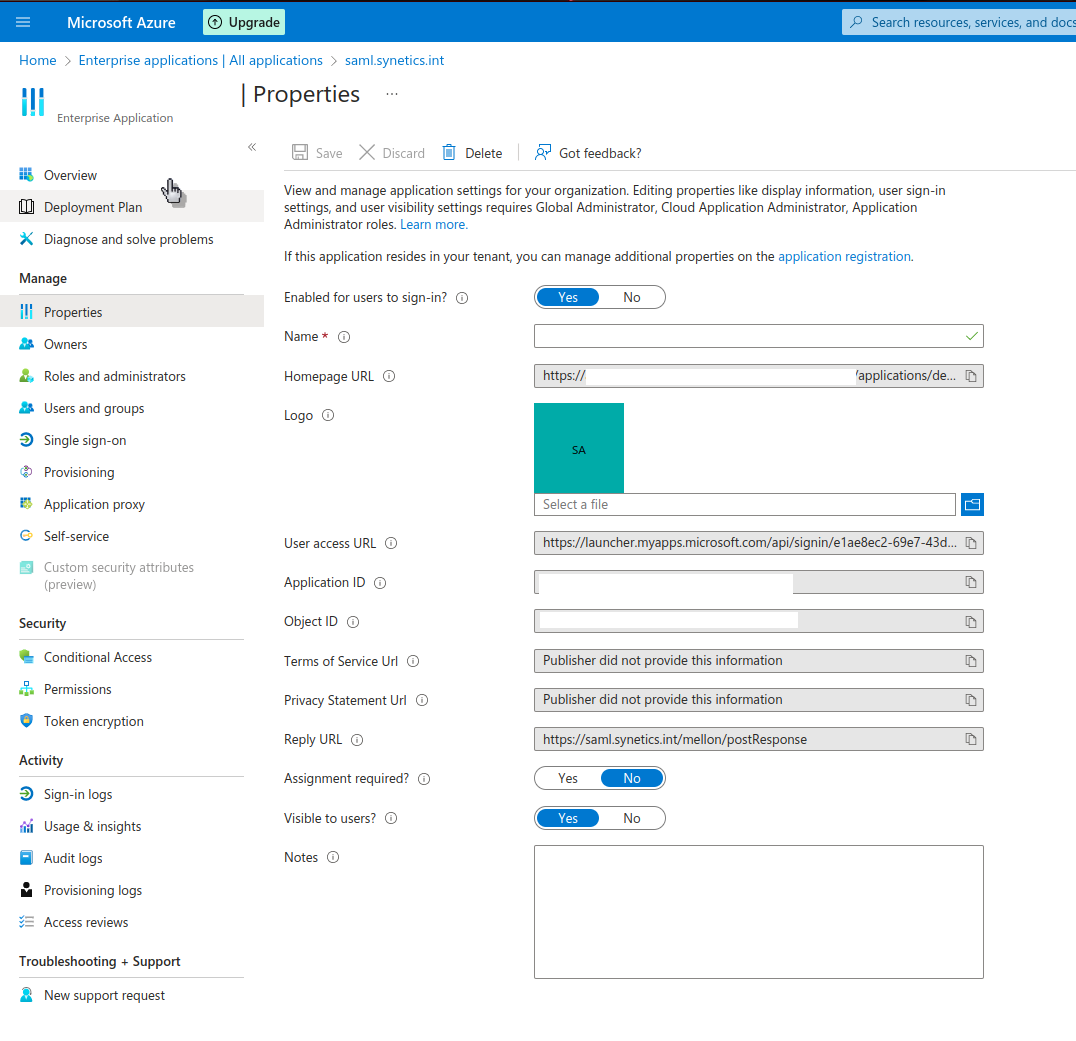Open Permissions under Security

tap(132, 689)
